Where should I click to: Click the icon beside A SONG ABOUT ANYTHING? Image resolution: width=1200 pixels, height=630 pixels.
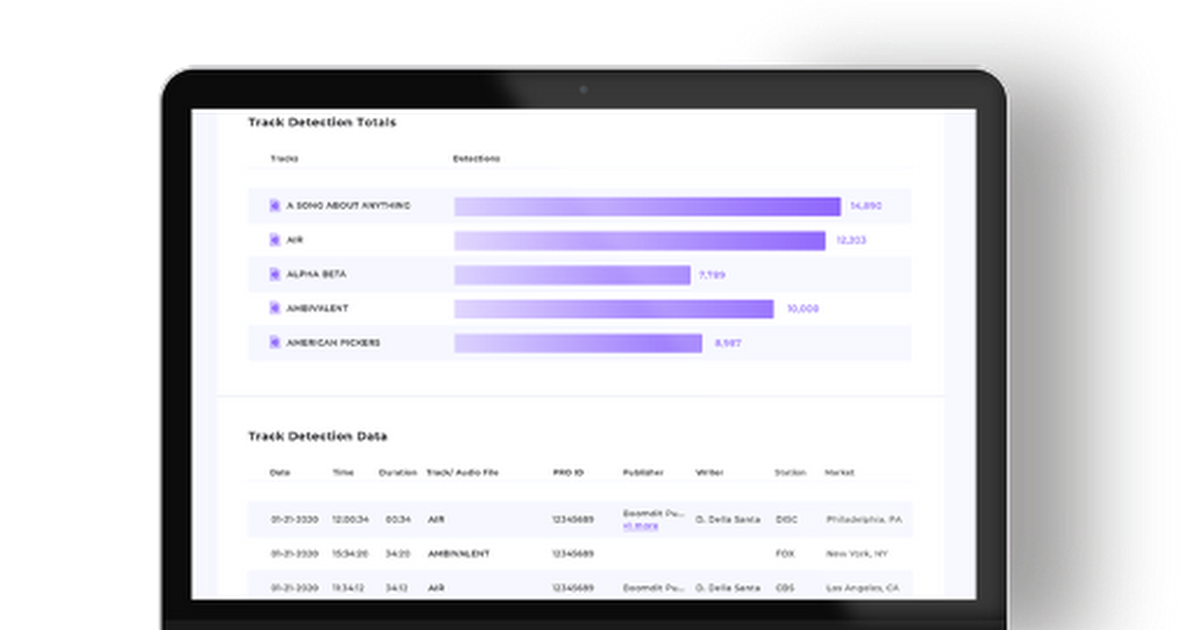click(274, 206)
